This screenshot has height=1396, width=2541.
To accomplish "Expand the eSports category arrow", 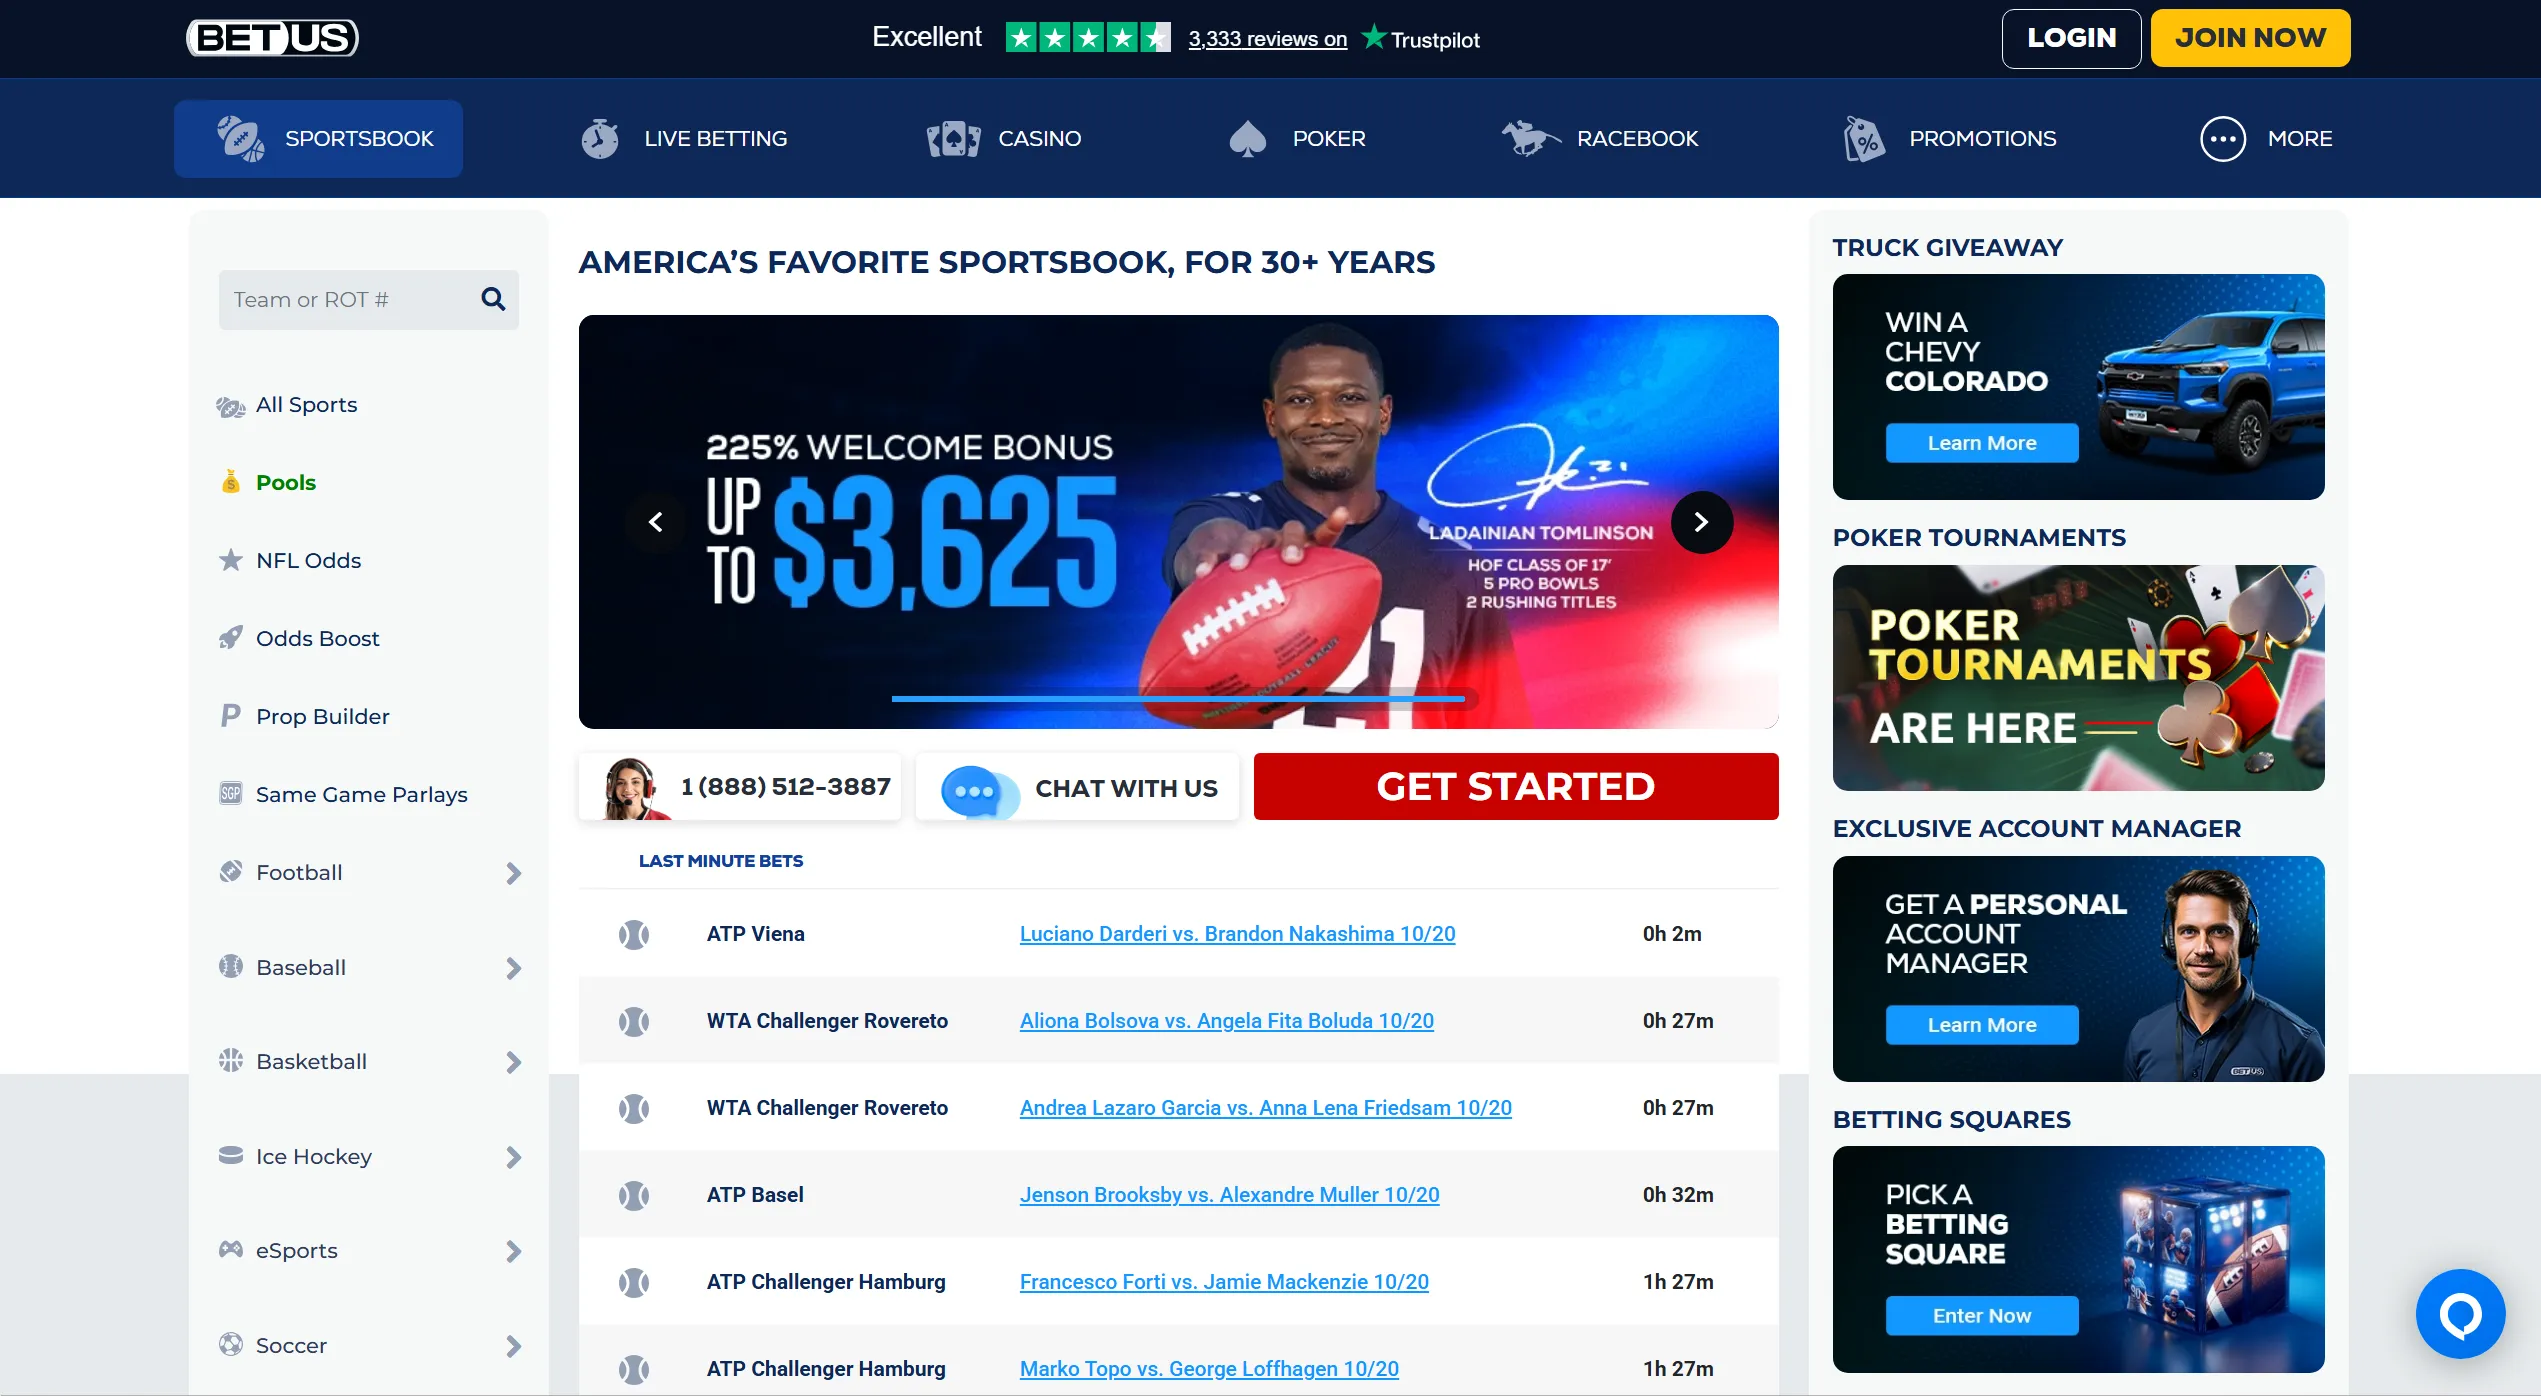I will pos(513,1251).
